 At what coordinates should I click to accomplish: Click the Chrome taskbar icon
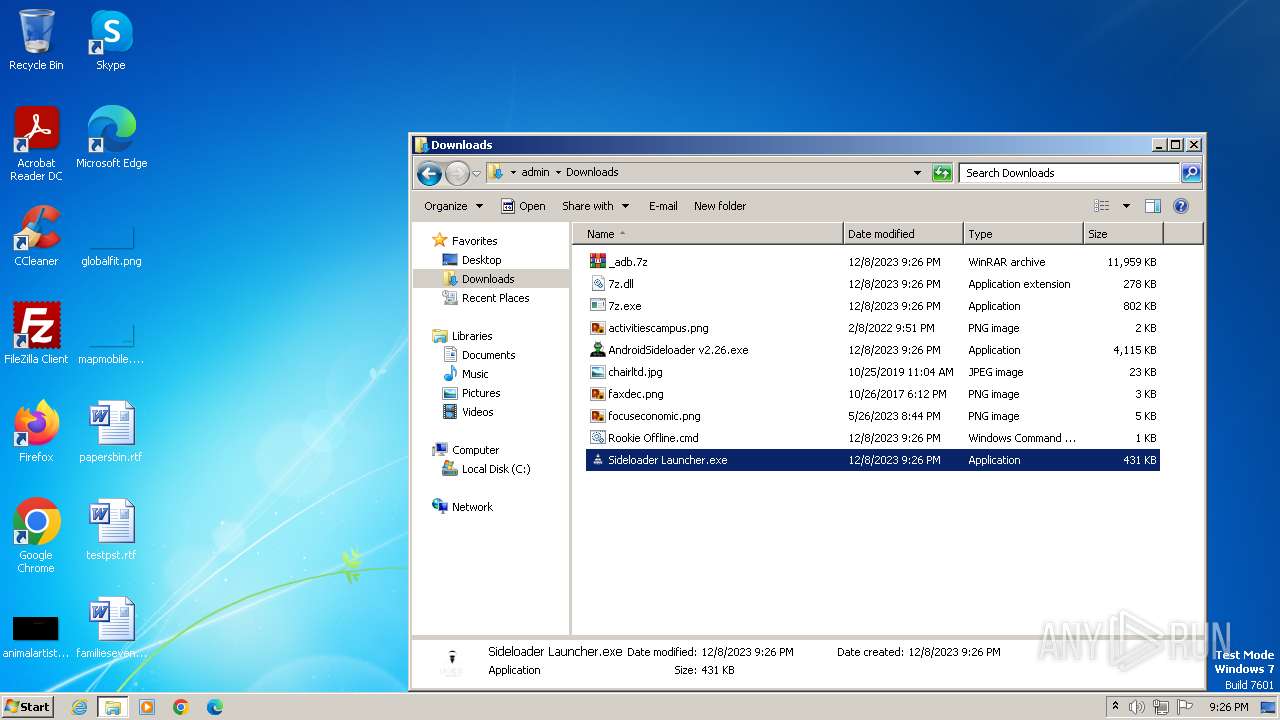pos(181,707)
